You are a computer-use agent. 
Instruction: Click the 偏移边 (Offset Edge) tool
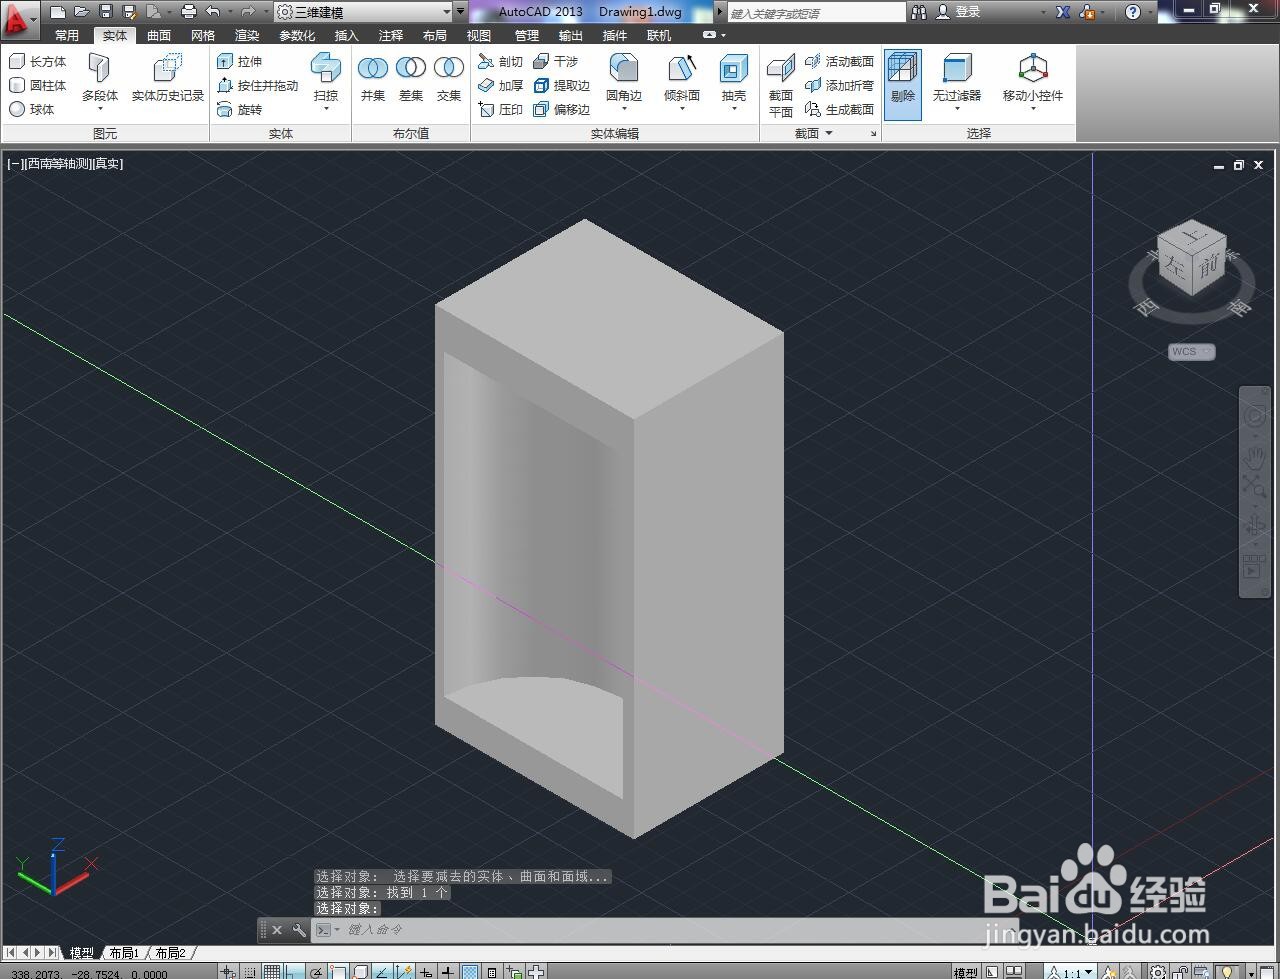click(x=562, y=109)
